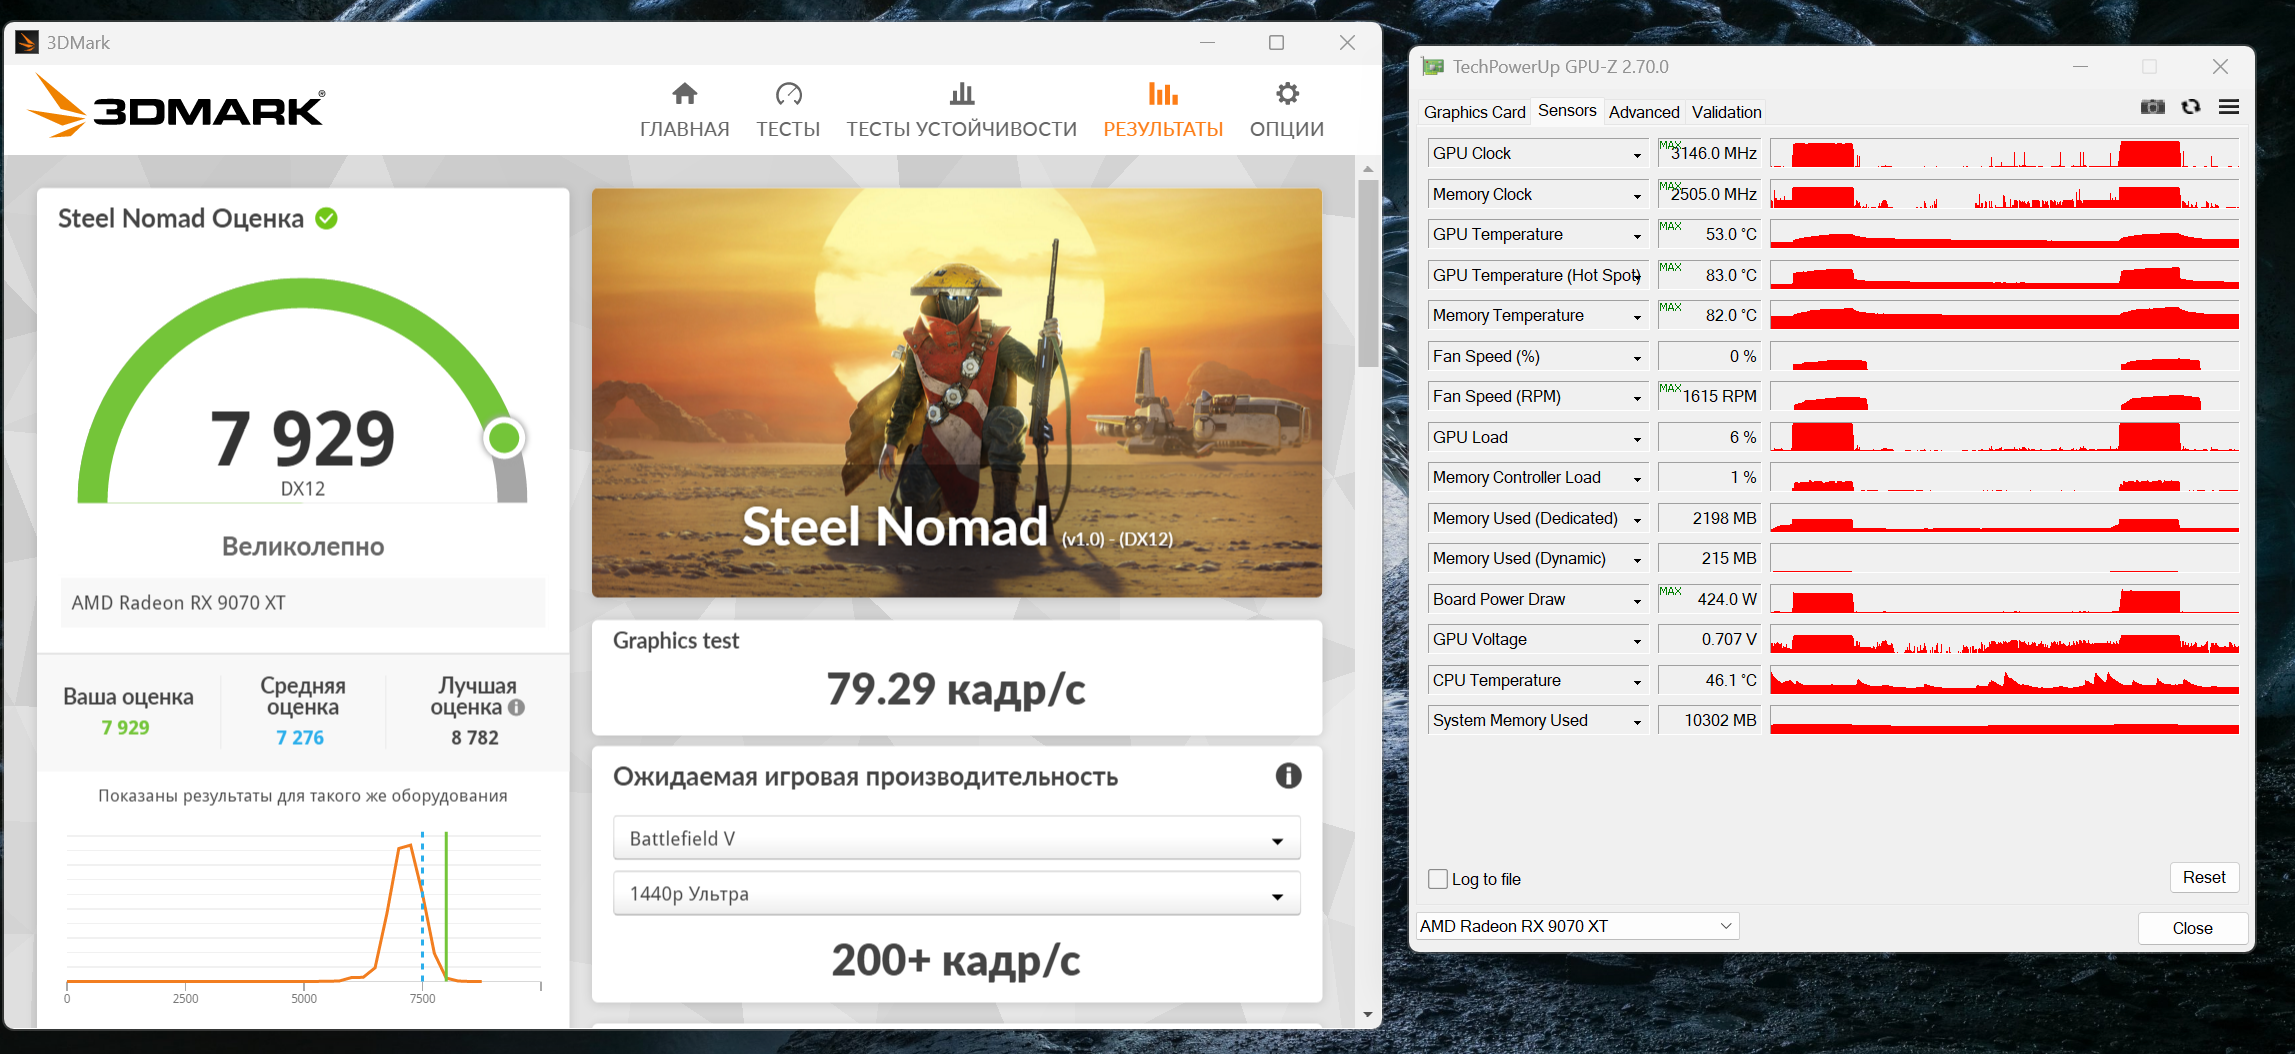Viewport: 2295px width, 1054px height.
Task: Click the GPU Clock value 3146.0 MHz
Action: click(1709, 153)
